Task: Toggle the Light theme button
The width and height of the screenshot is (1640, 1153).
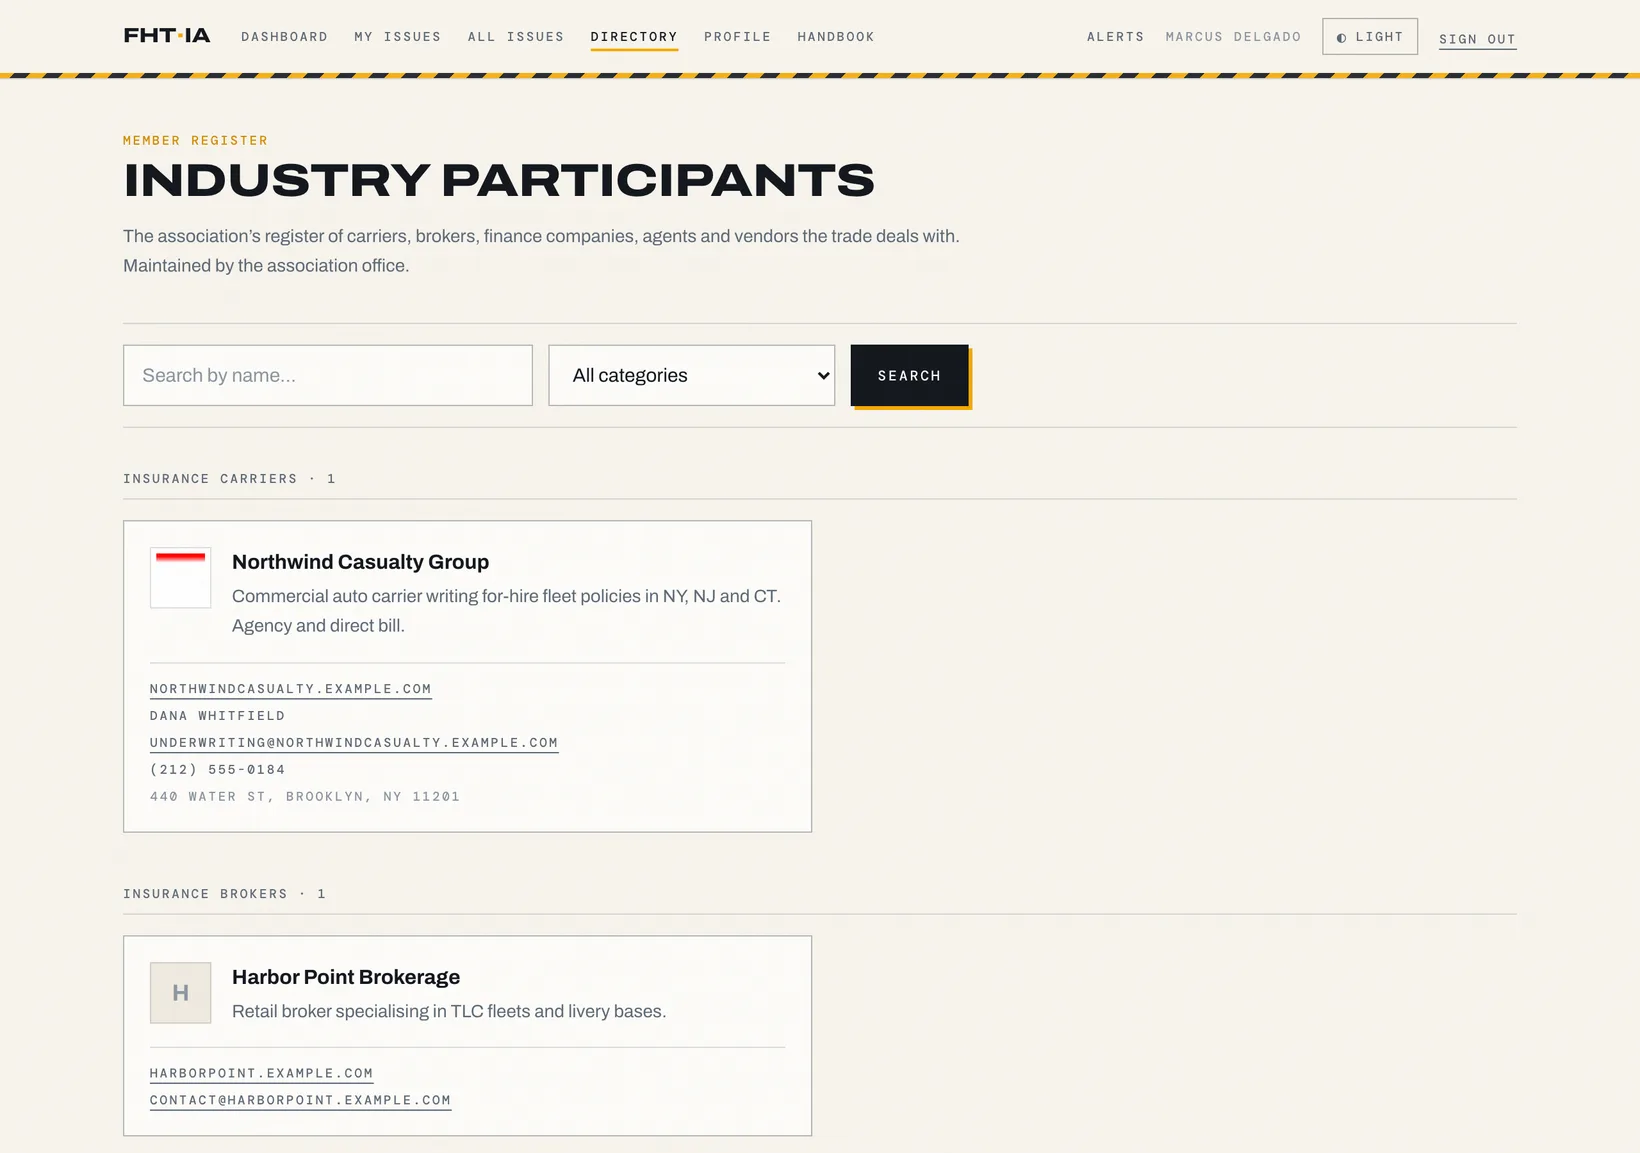Action: point(1369,37)
